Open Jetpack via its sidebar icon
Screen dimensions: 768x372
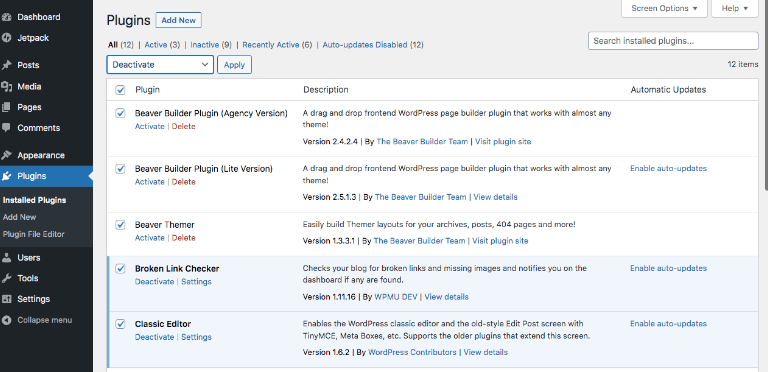pyautogui.click(x=6, y=38)
